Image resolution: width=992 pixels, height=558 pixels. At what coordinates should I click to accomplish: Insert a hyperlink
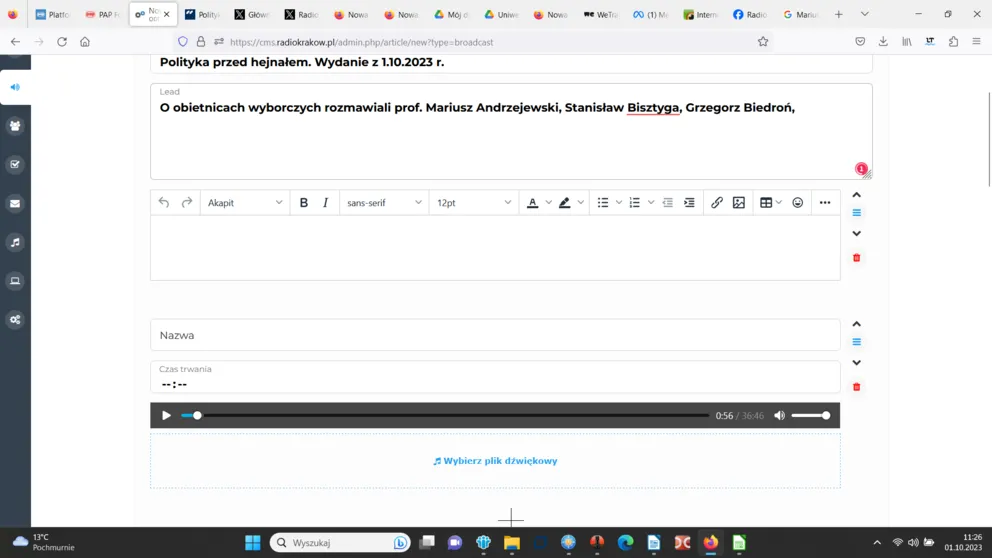pyautogui.click(x=717, y=202)
